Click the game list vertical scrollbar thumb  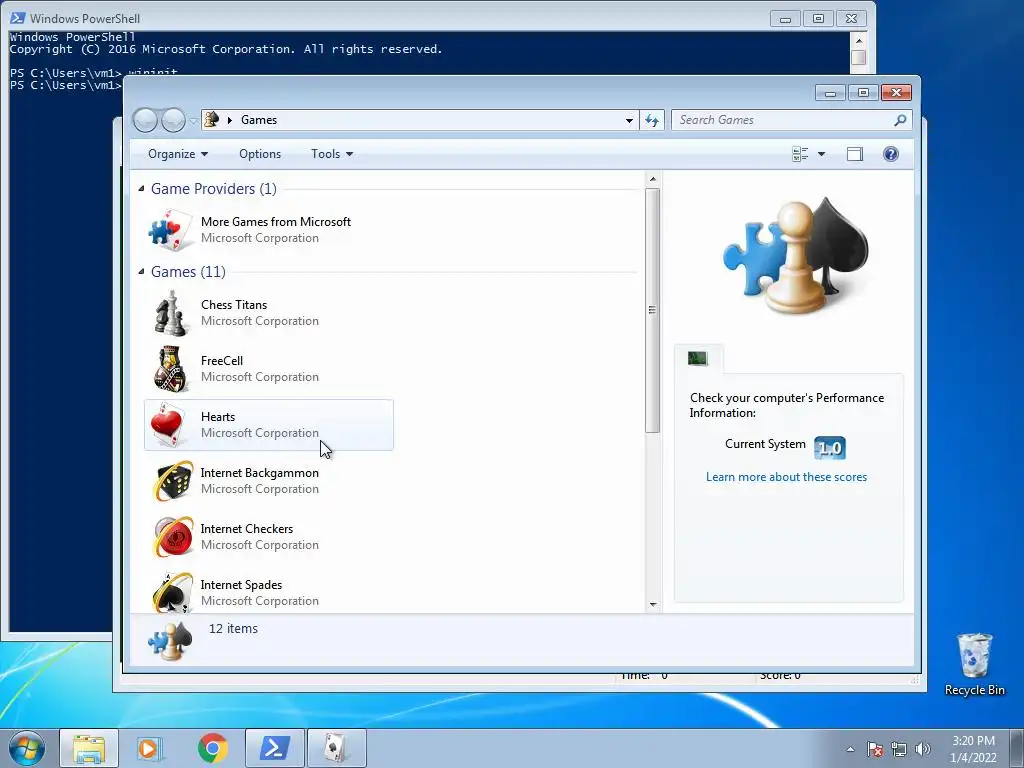tap(652, 311)
